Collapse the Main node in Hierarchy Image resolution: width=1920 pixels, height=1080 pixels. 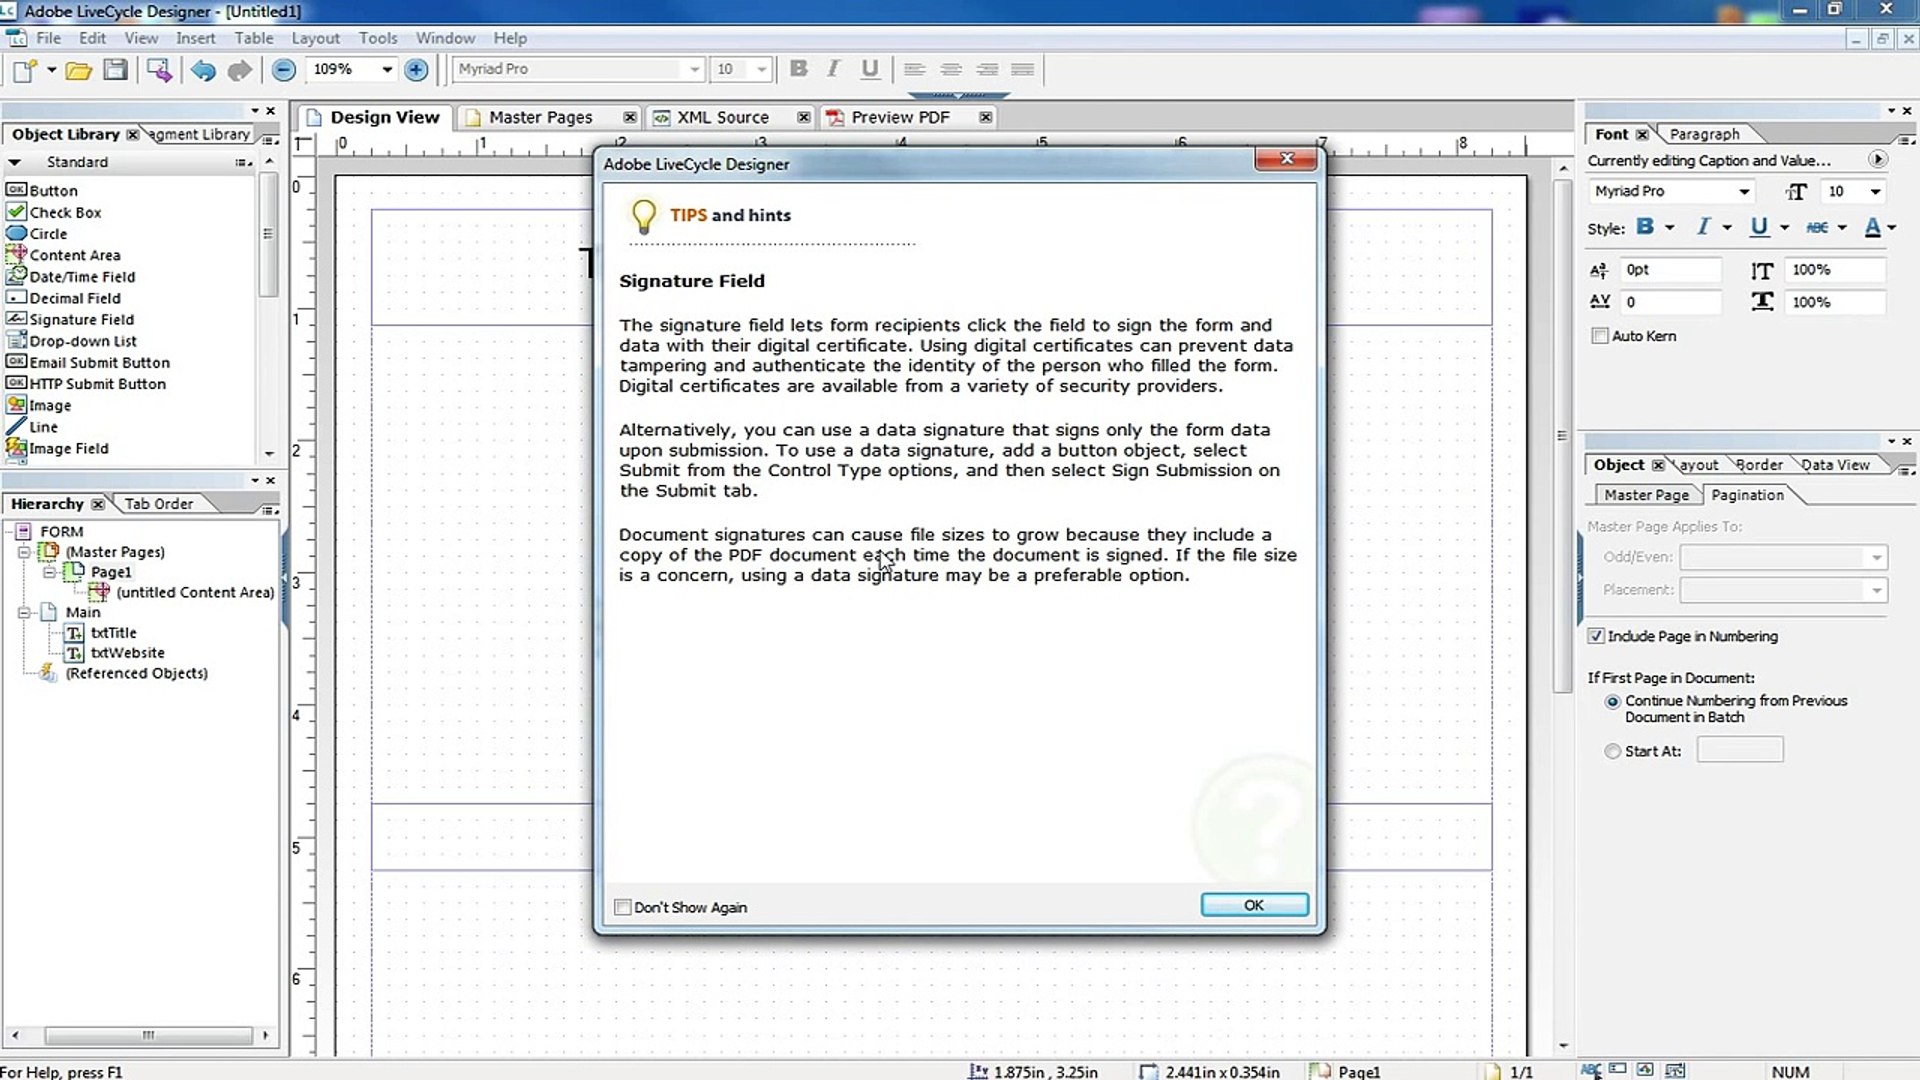click(24, 612)
